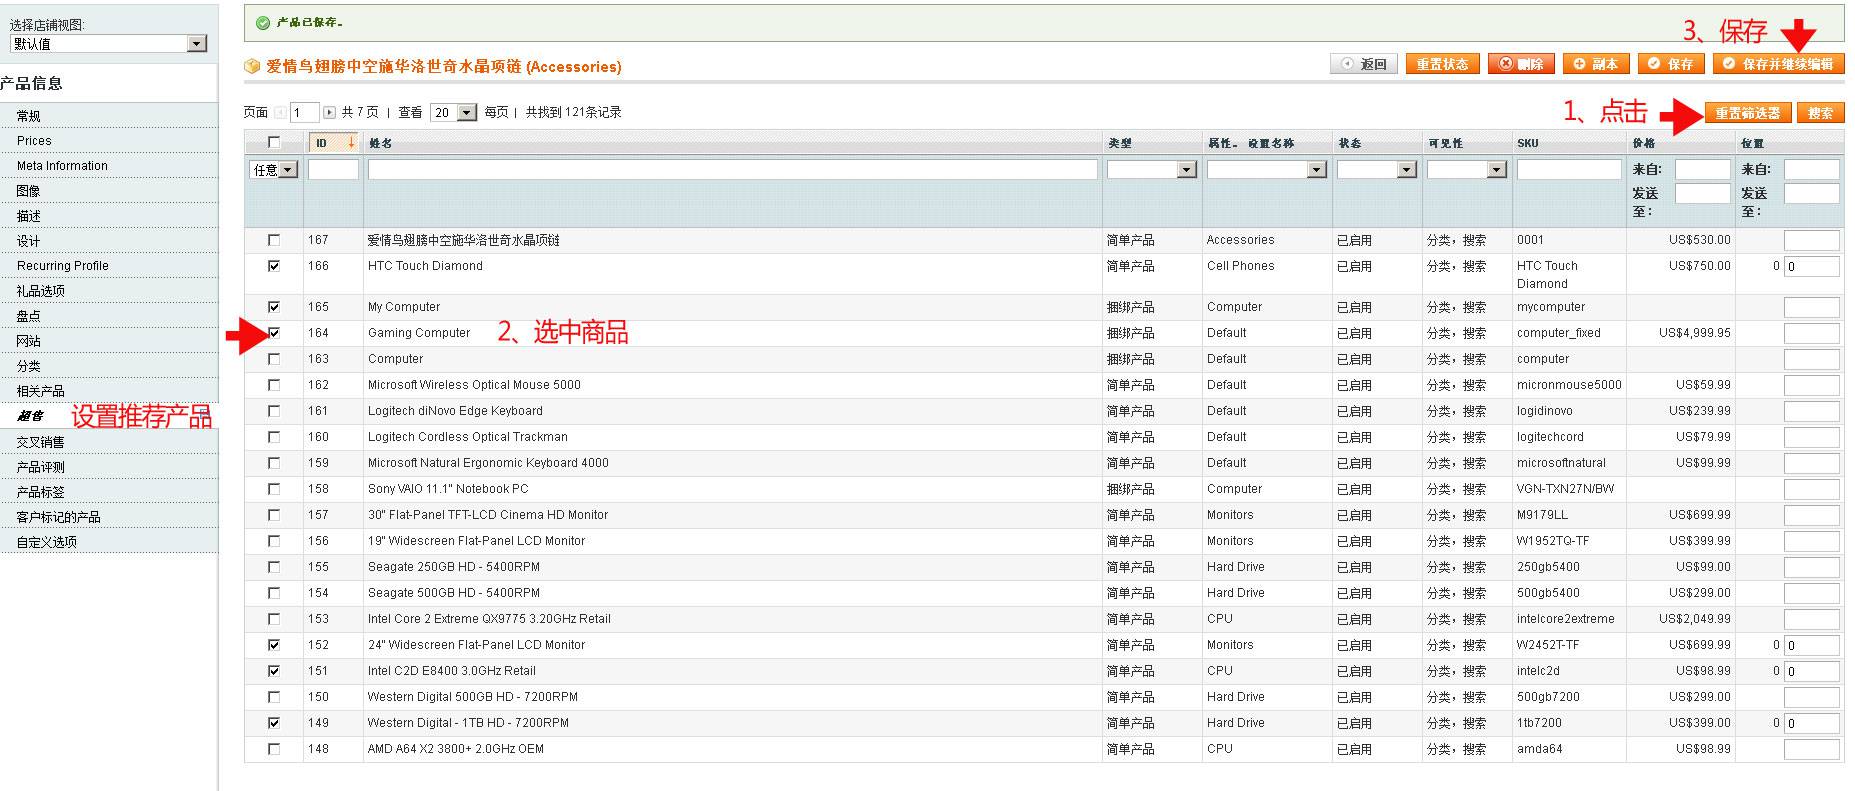This screenshot has width=1855, height=791.
Task: Click the 副本 (duplicate) button icon
Action: click(1580, 64)
